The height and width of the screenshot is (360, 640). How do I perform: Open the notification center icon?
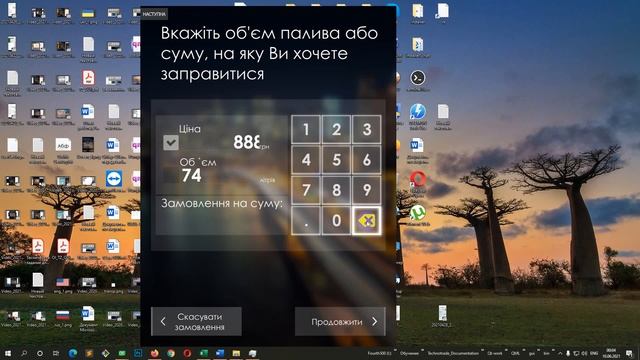pos(629,353)
